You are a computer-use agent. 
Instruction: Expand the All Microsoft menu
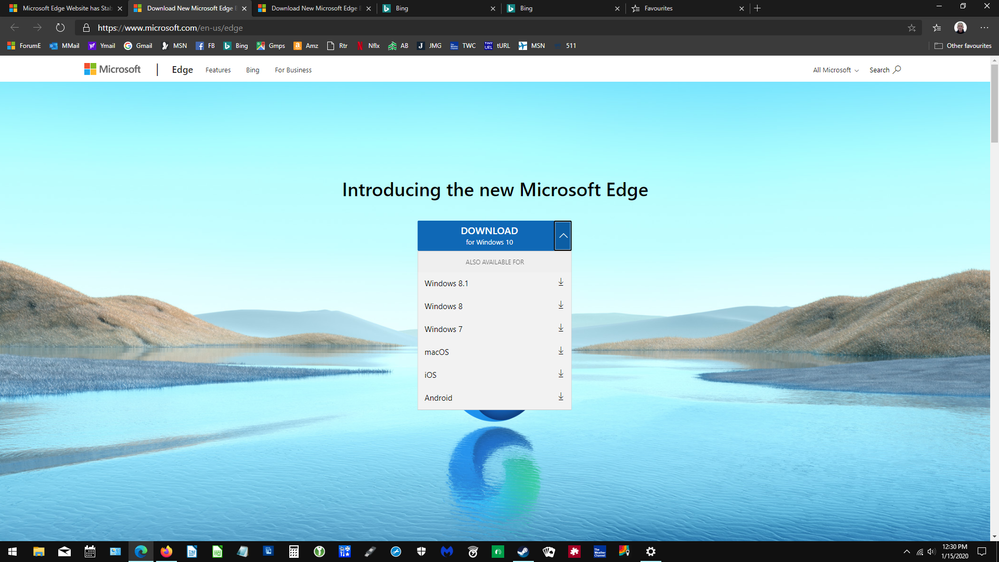point(835,70)
